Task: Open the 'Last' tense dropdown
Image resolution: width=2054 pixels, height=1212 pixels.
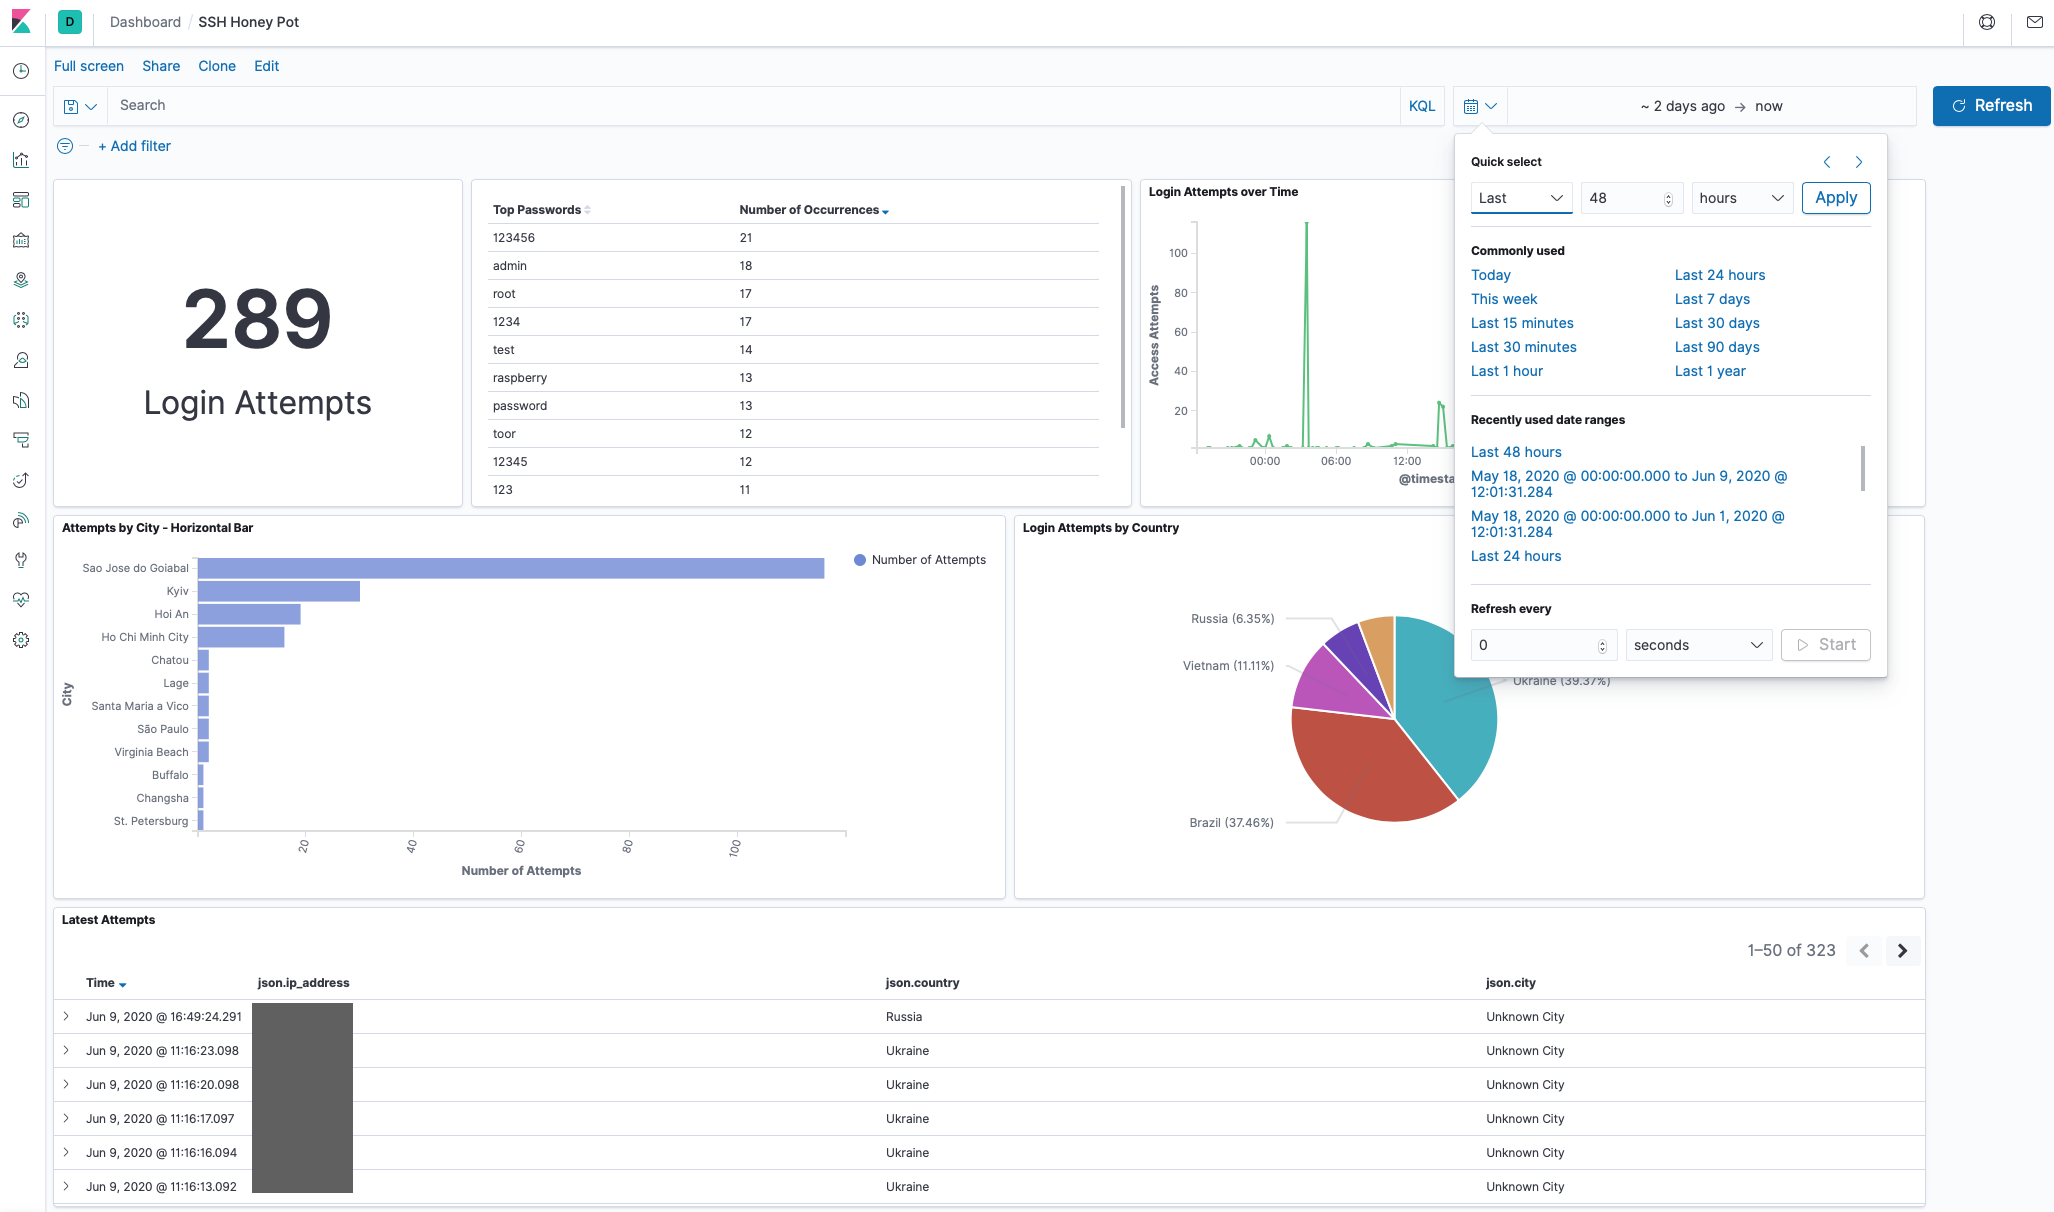Action: coord(1521,198)
